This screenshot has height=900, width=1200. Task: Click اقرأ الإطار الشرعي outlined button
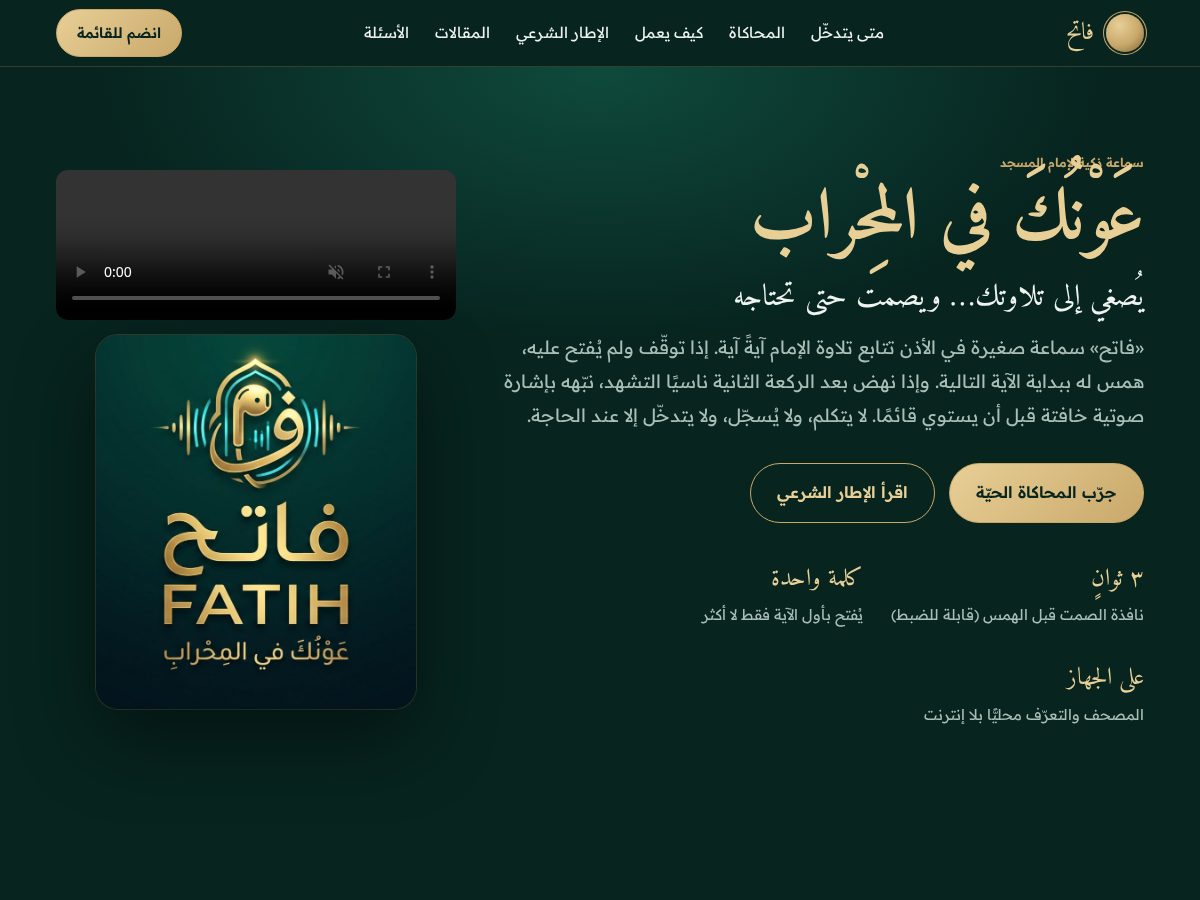click(x=842, y=493)
